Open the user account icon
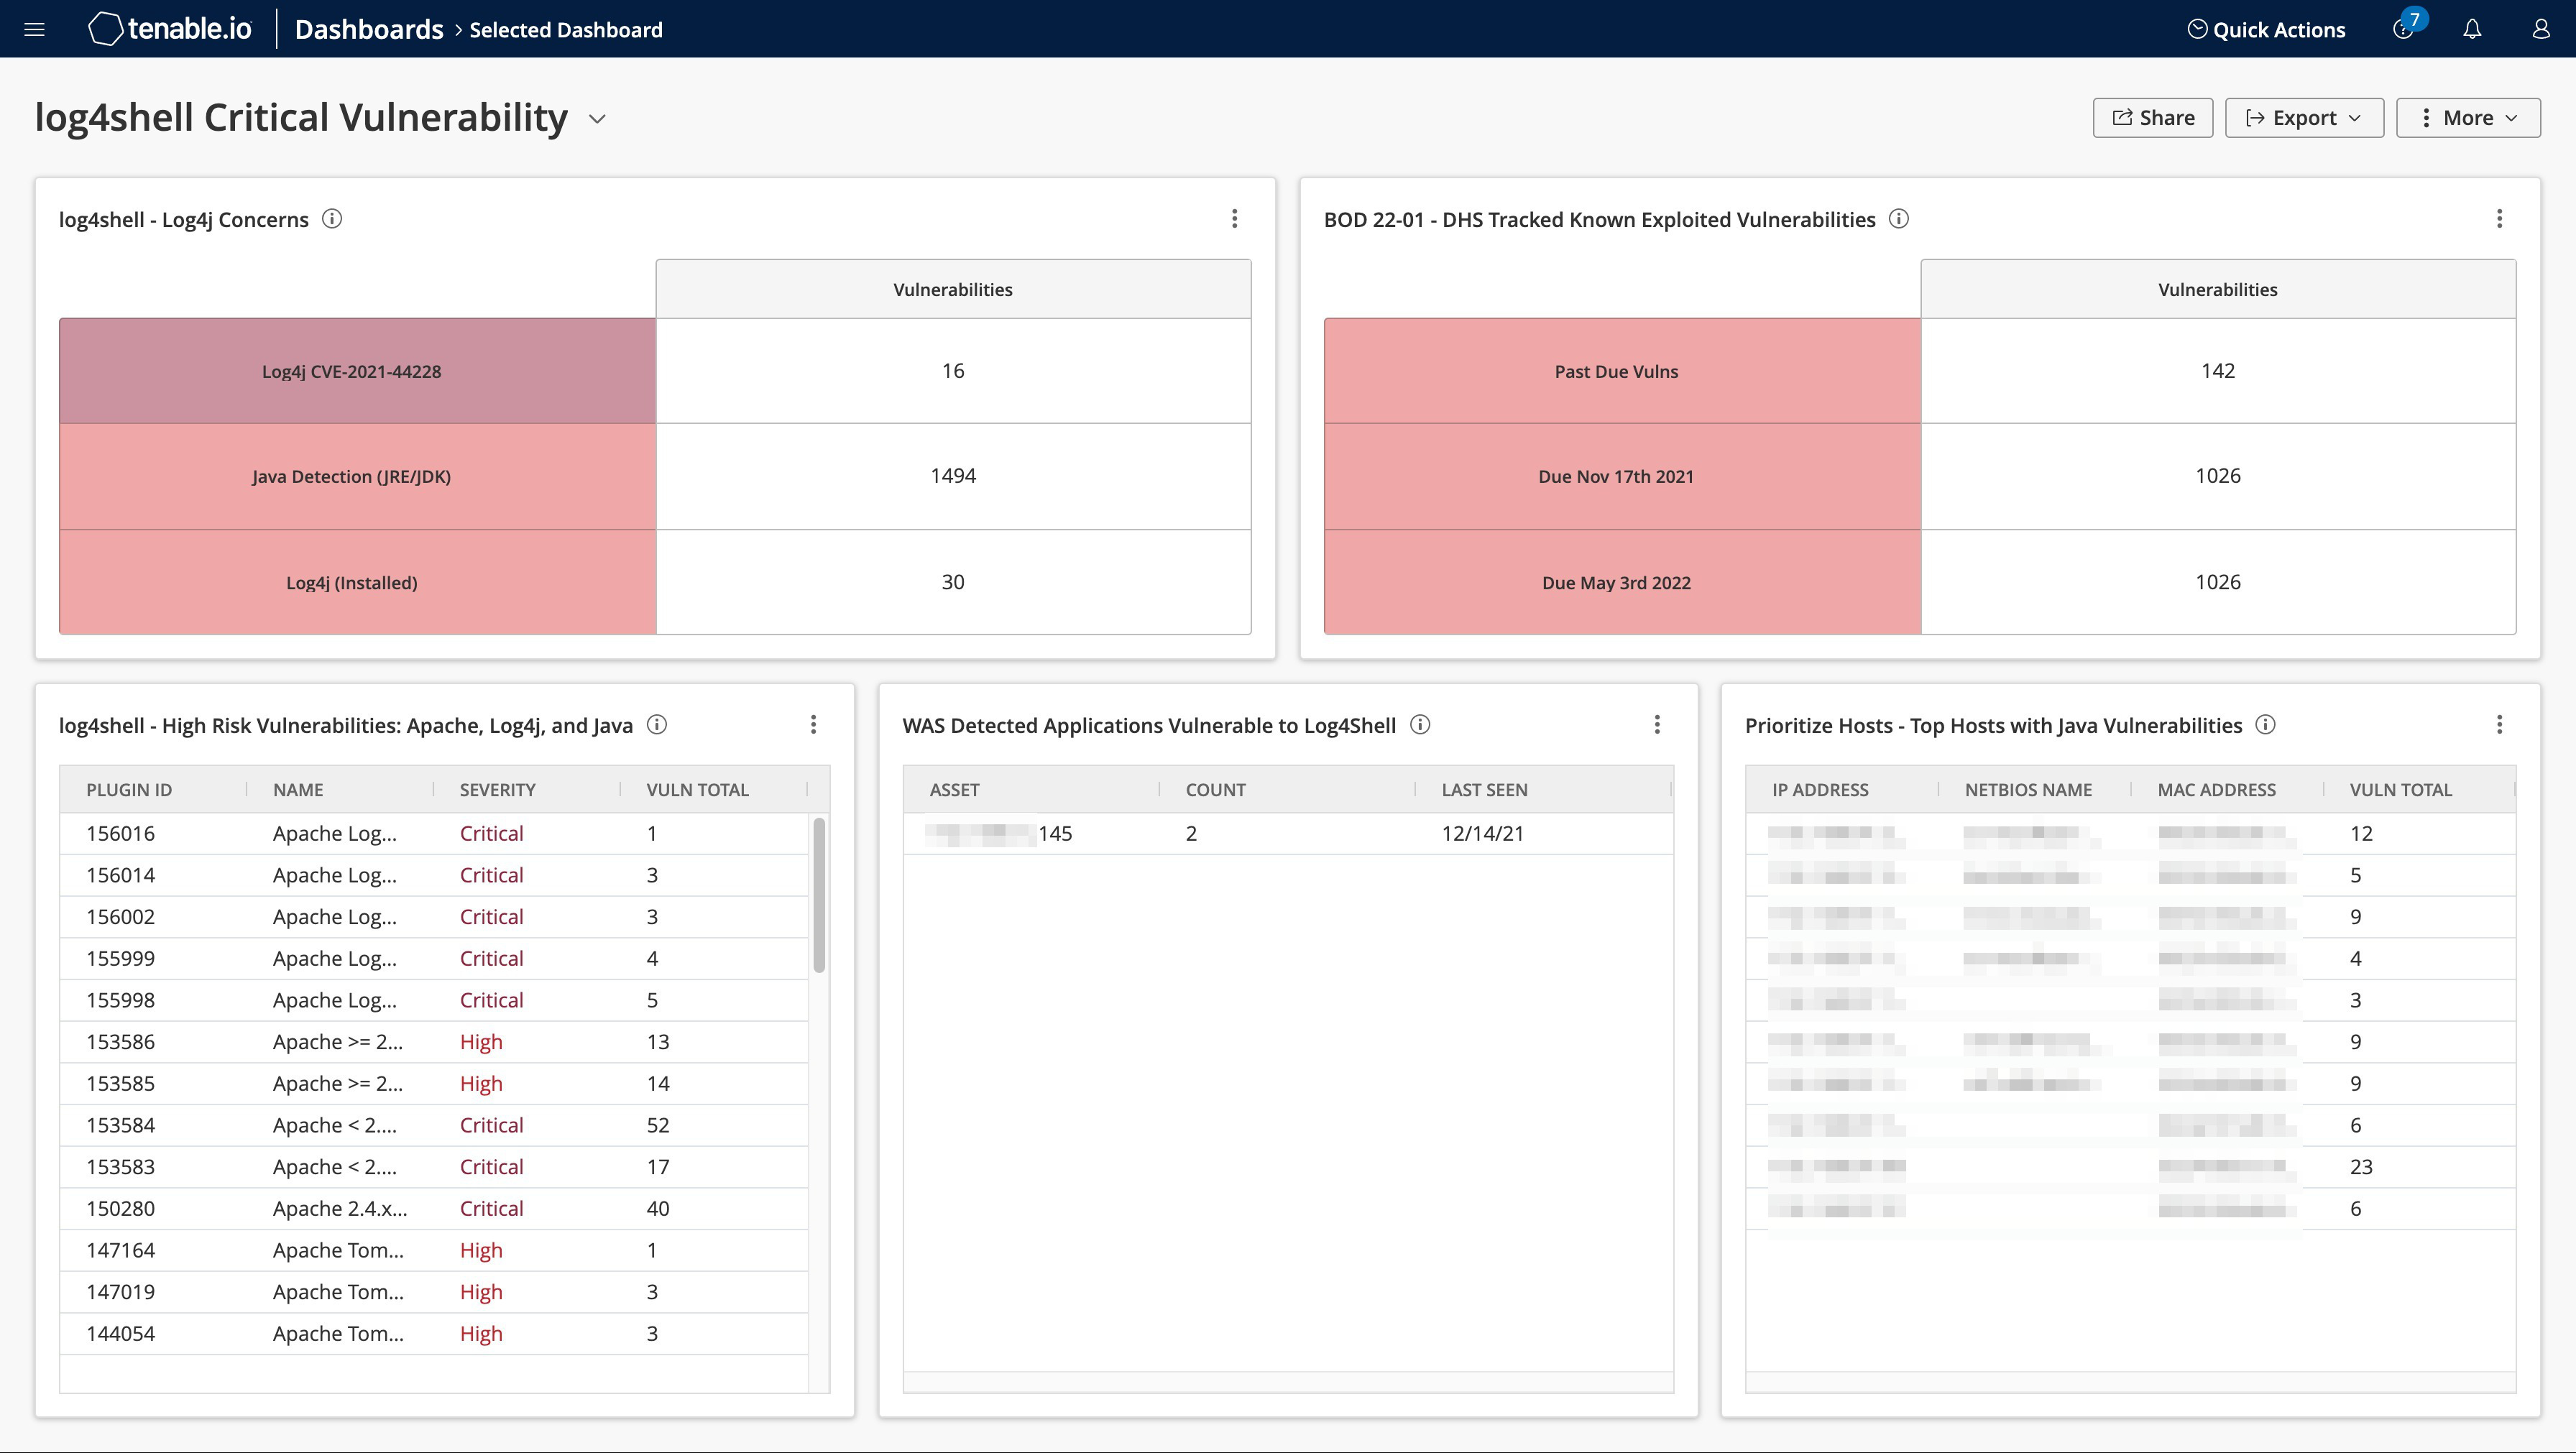The width and height of the screenshot is (2576, 1453). (2540, 29)
